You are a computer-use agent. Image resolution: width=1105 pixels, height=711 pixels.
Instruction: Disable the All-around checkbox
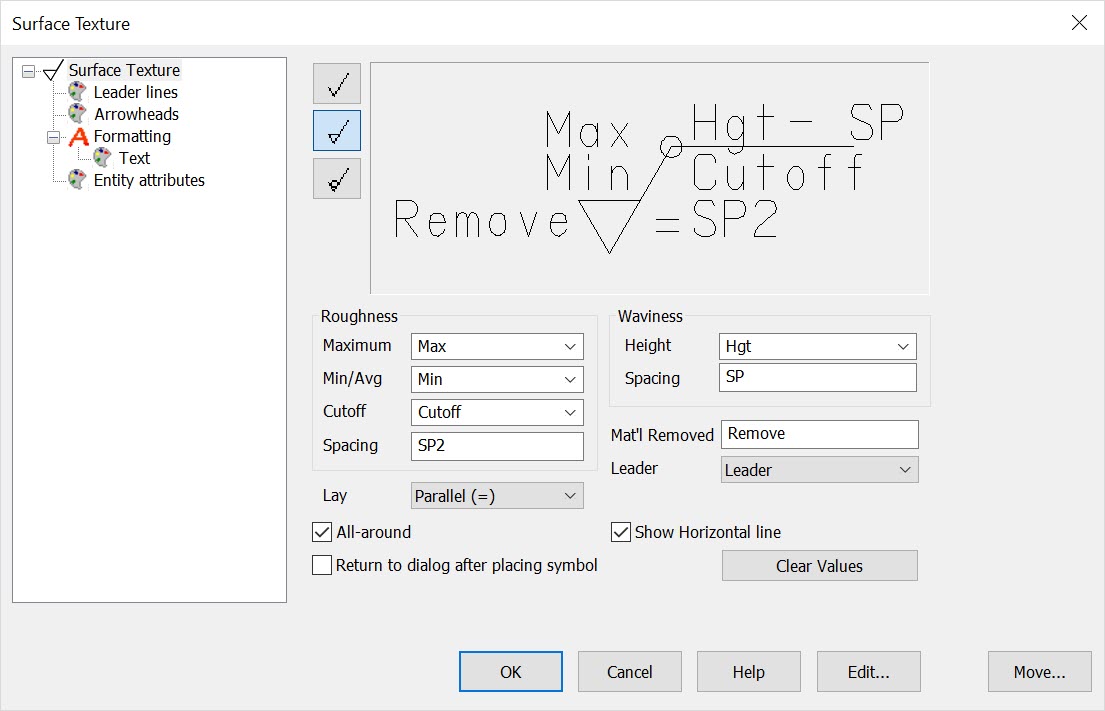(321, 532)
